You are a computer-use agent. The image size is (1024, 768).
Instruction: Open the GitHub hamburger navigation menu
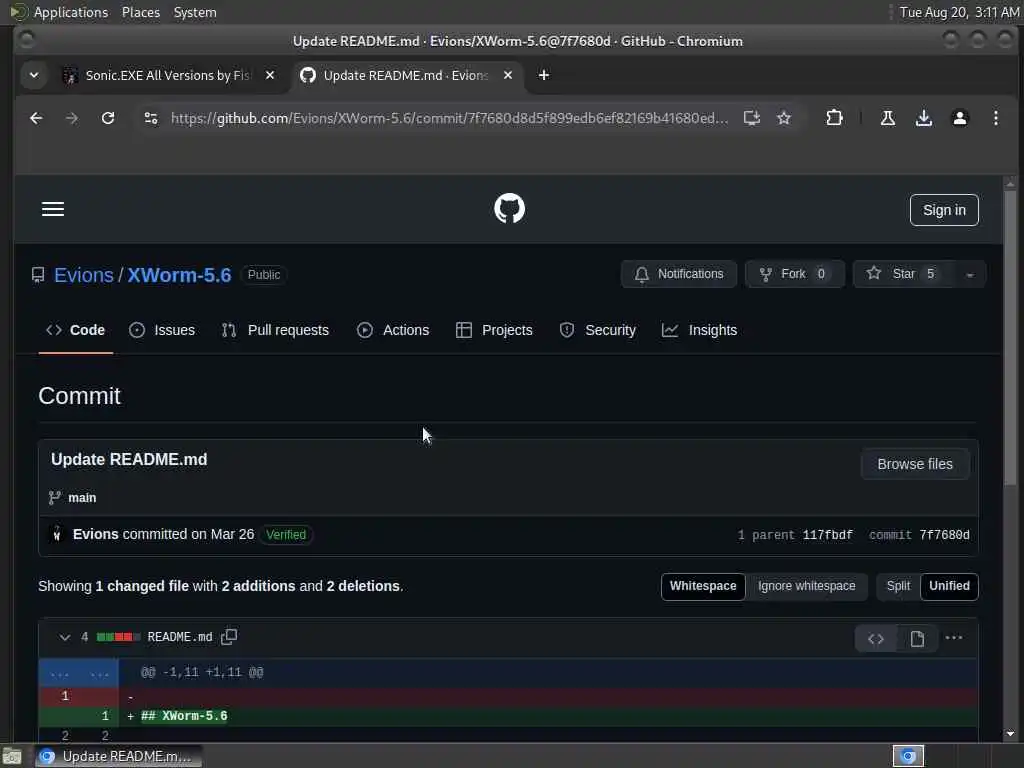[53, 209]
